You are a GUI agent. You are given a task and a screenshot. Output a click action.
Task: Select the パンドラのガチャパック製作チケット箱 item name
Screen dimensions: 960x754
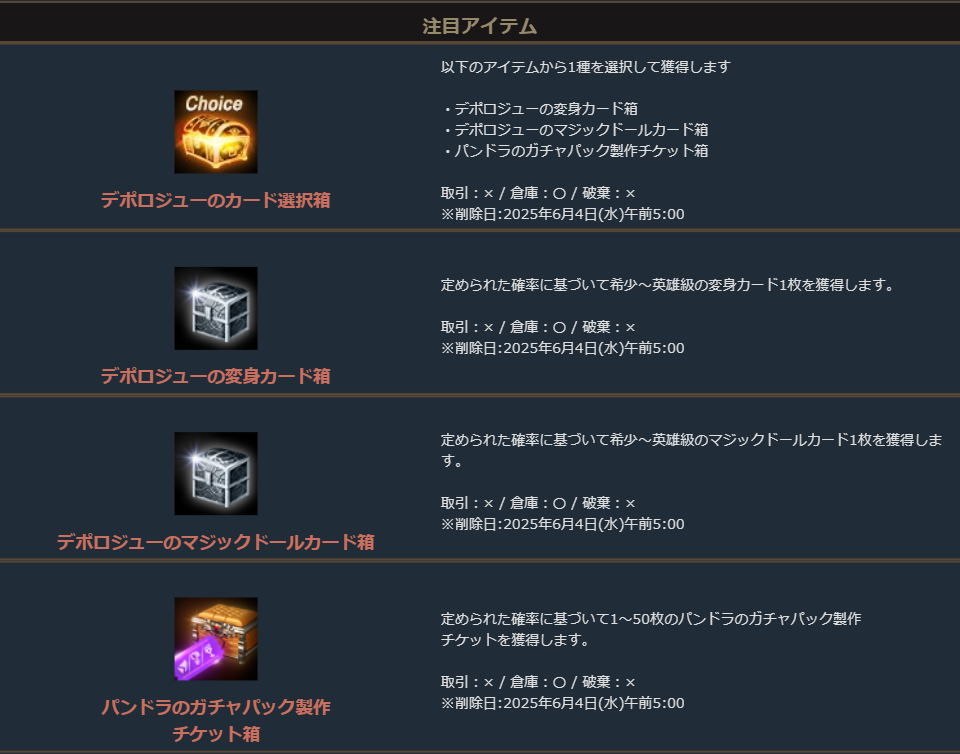216,720
